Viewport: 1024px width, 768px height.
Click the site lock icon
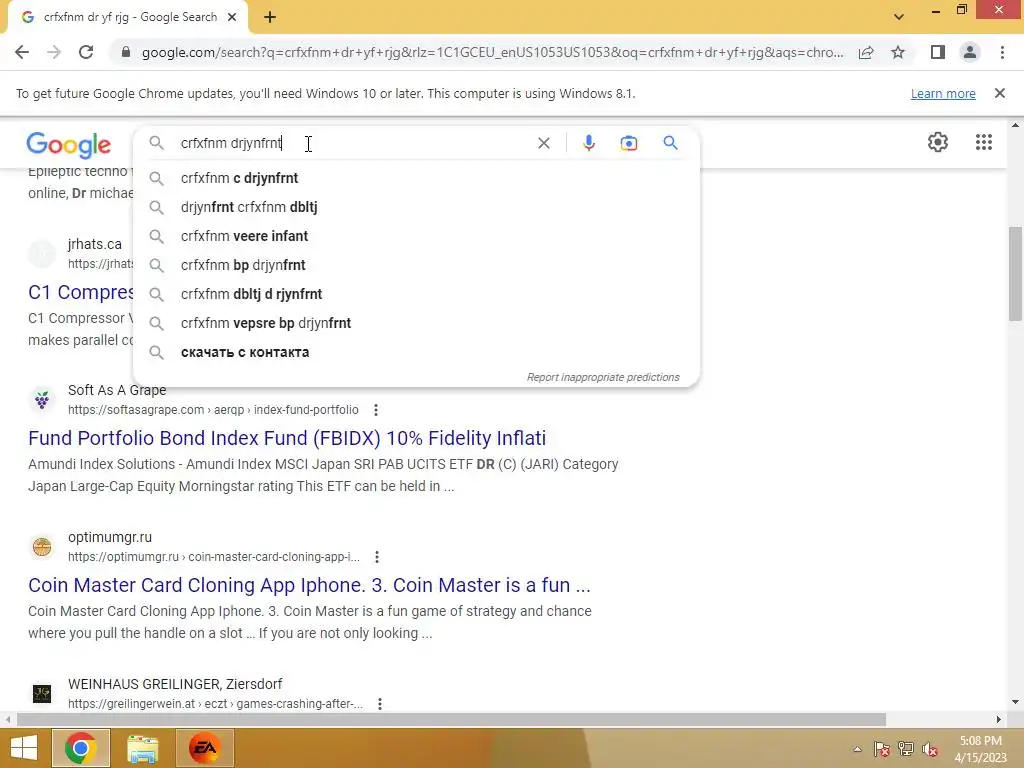(x=126, y=52)
